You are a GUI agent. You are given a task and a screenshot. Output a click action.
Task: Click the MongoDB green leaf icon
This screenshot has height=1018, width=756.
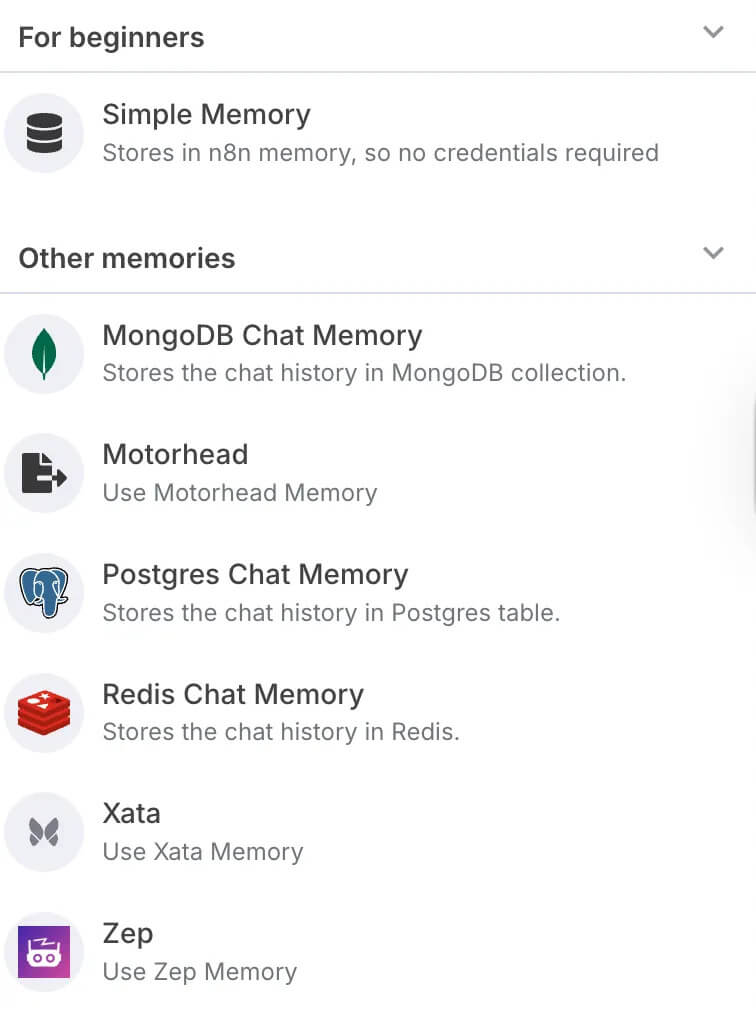pyautogui.click(x=44, y=354)
